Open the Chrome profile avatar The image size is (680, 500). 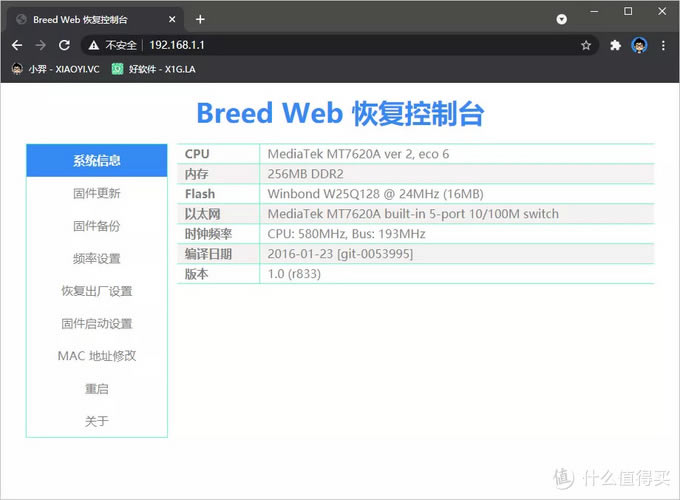point(639,45)
